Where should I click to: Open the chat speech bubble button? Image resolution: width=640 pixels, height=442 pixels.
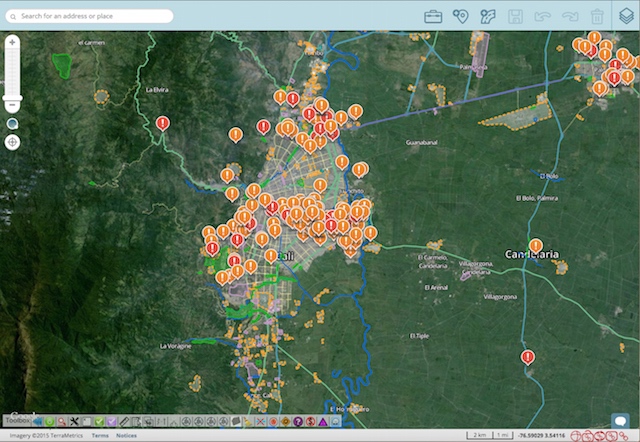pos(620,421)
